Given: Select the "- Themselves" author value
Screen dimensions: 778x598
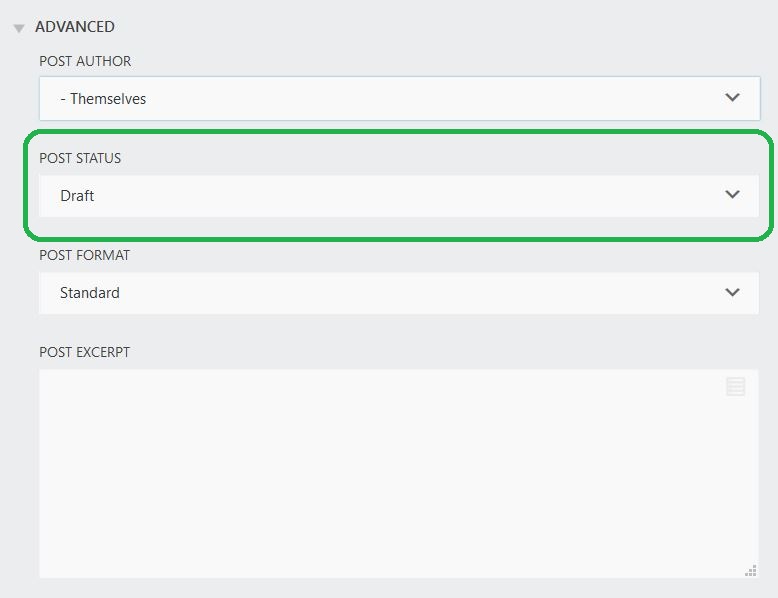Looking at the screenshot, I should (x=103, y=99).
